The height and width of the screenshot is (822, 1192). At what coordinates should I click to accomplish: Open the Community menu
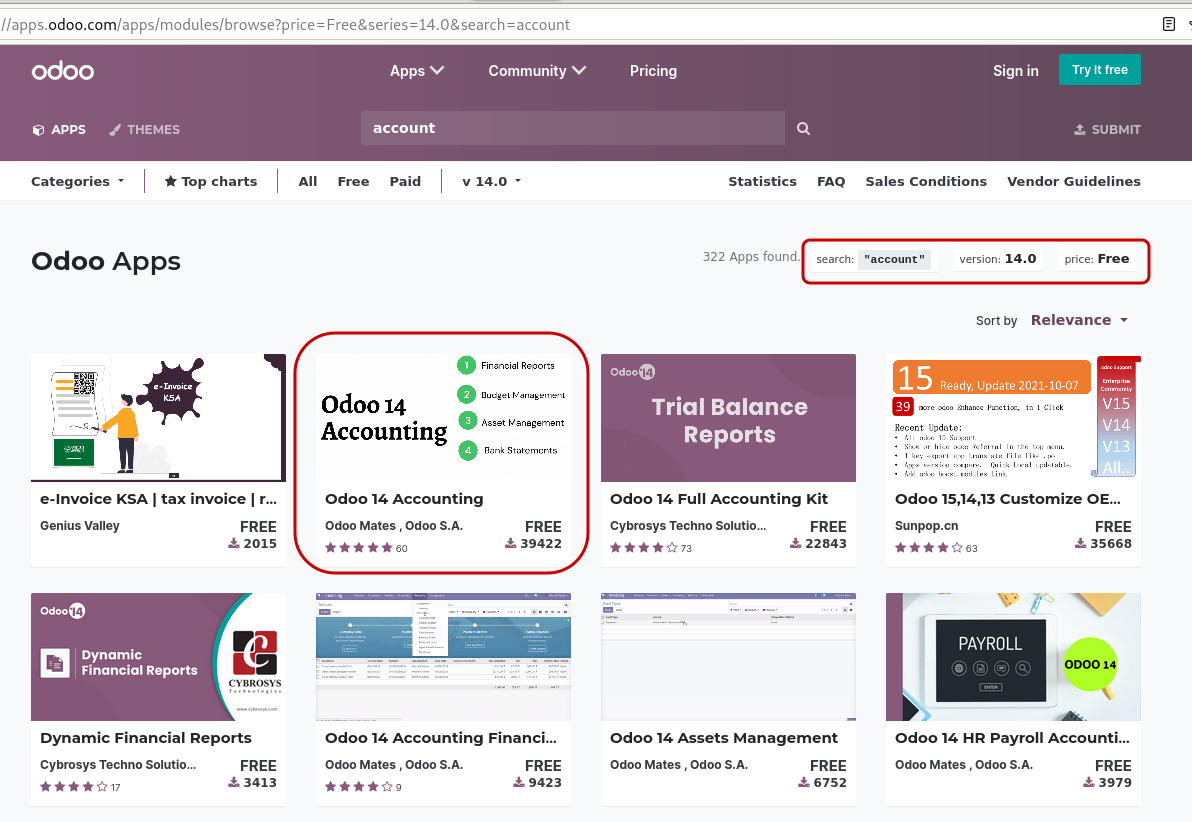(x=536, y=71)
